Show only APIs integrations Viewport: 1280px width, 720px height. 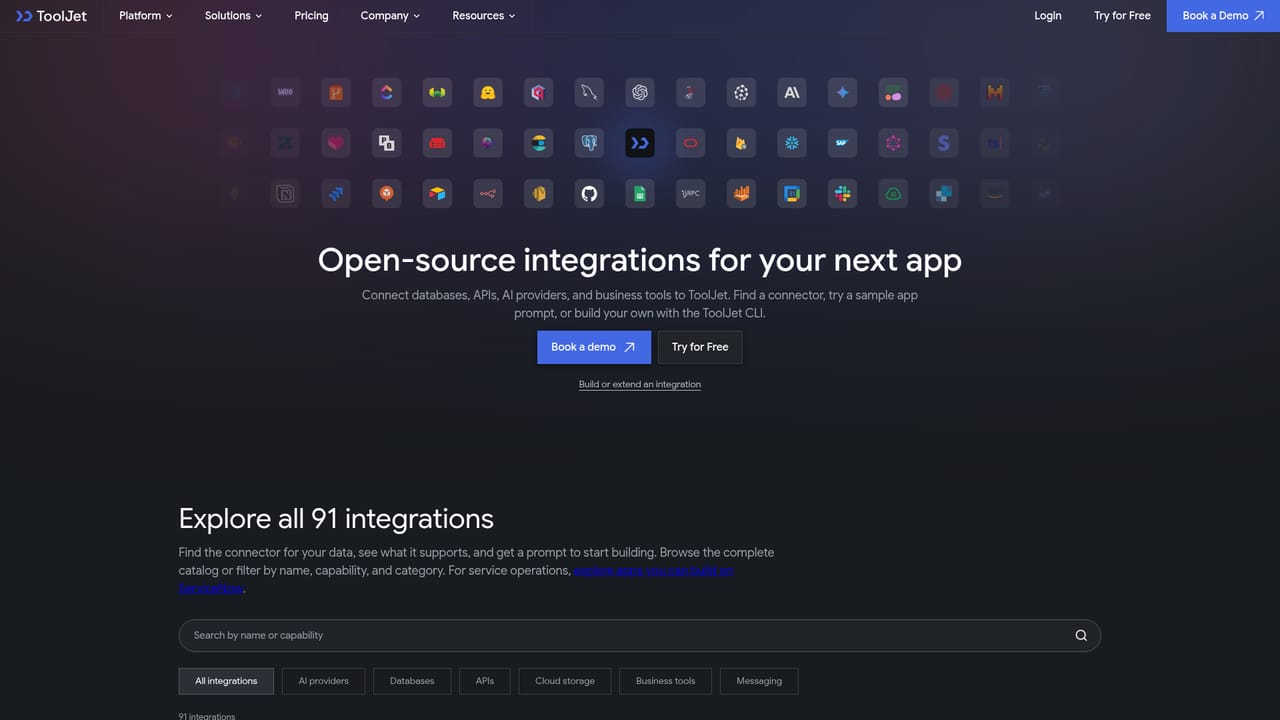click(485, 681)
